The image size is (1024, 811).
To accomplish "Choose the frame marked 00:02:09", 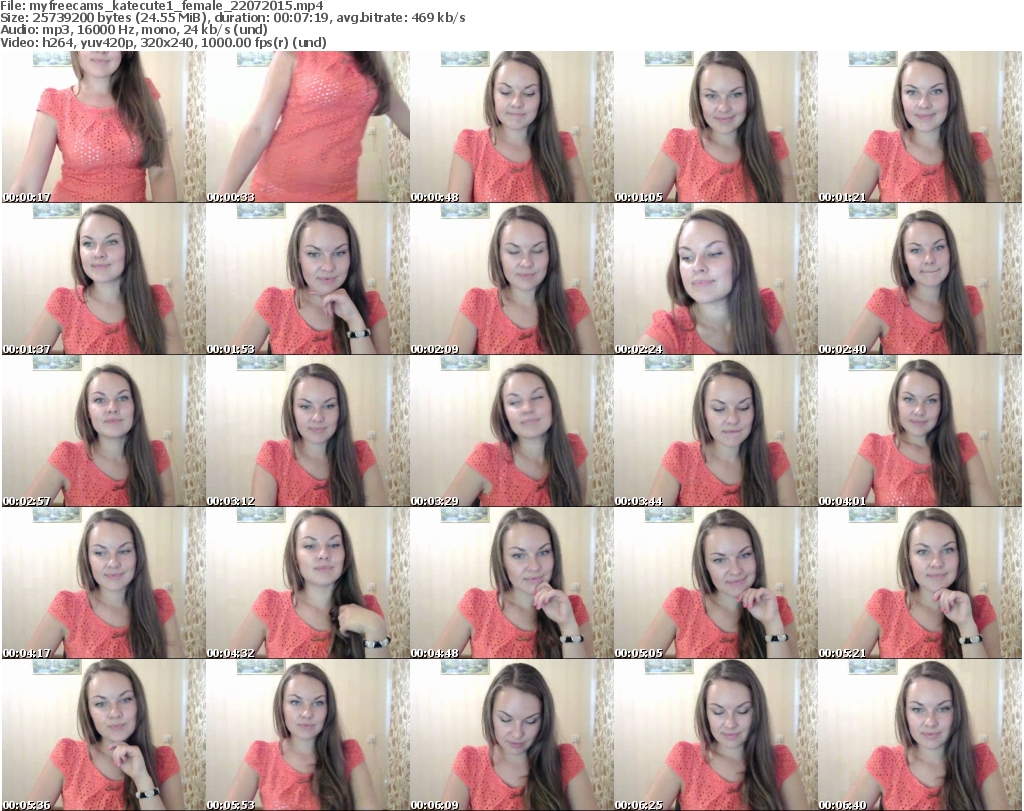I will click(511, 279).
